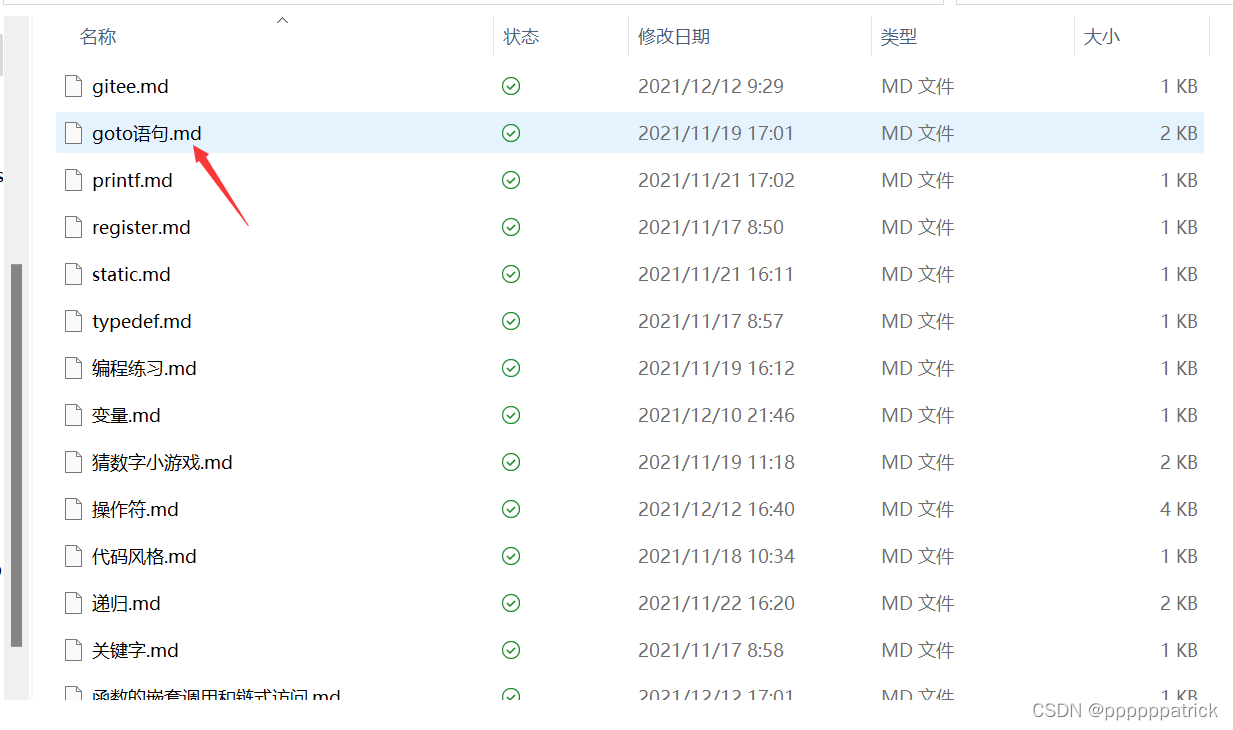Click the sync status checkmark for 编程练习.md
This screenshot has height=730, width=1233.
tap(511, 368)
